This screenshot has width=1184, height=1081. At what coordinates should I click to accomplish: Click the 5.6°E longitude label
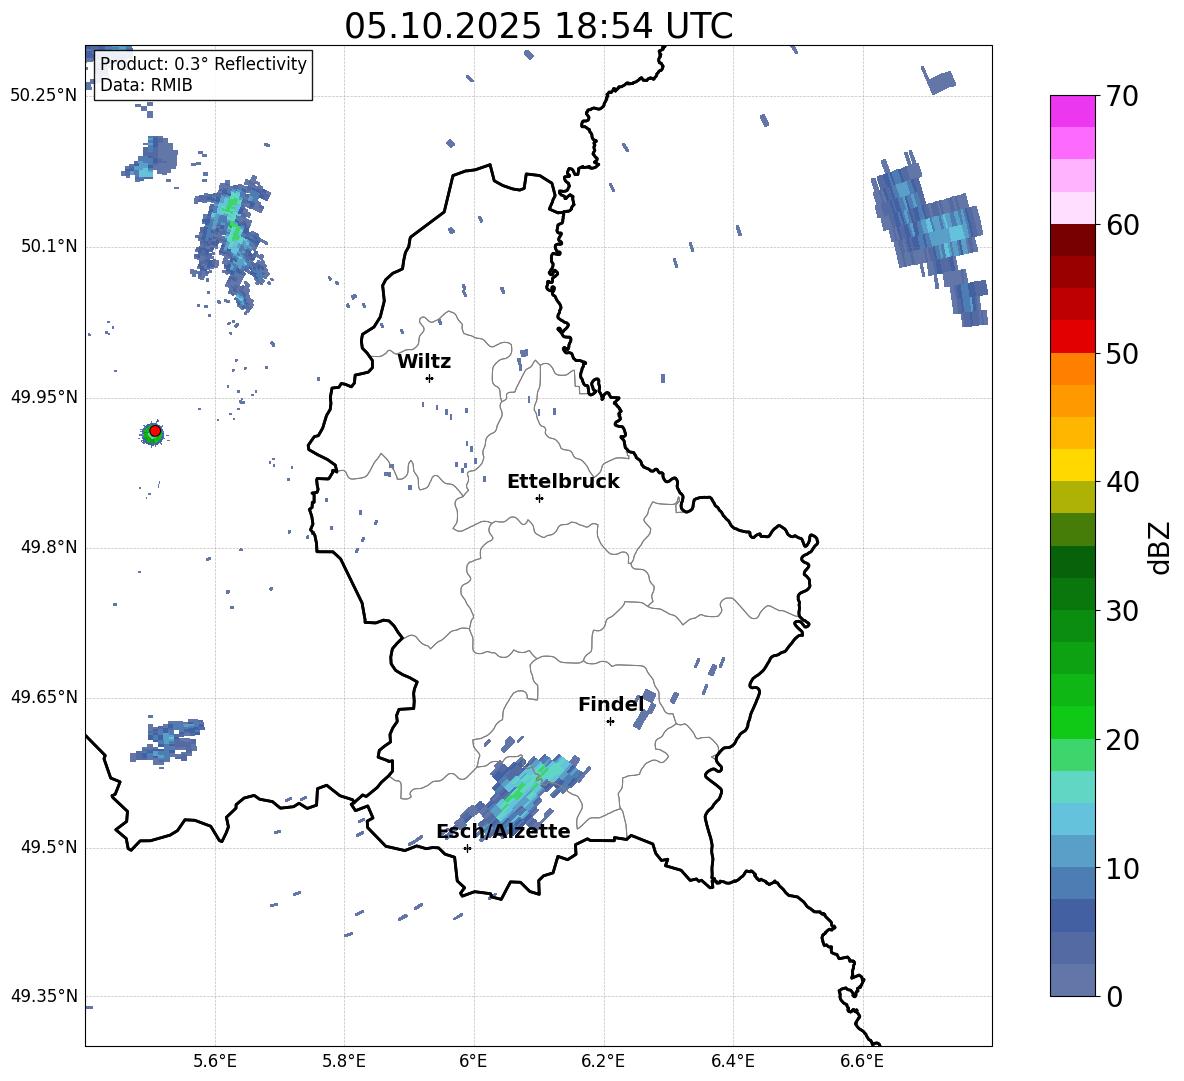[215, 1061]
